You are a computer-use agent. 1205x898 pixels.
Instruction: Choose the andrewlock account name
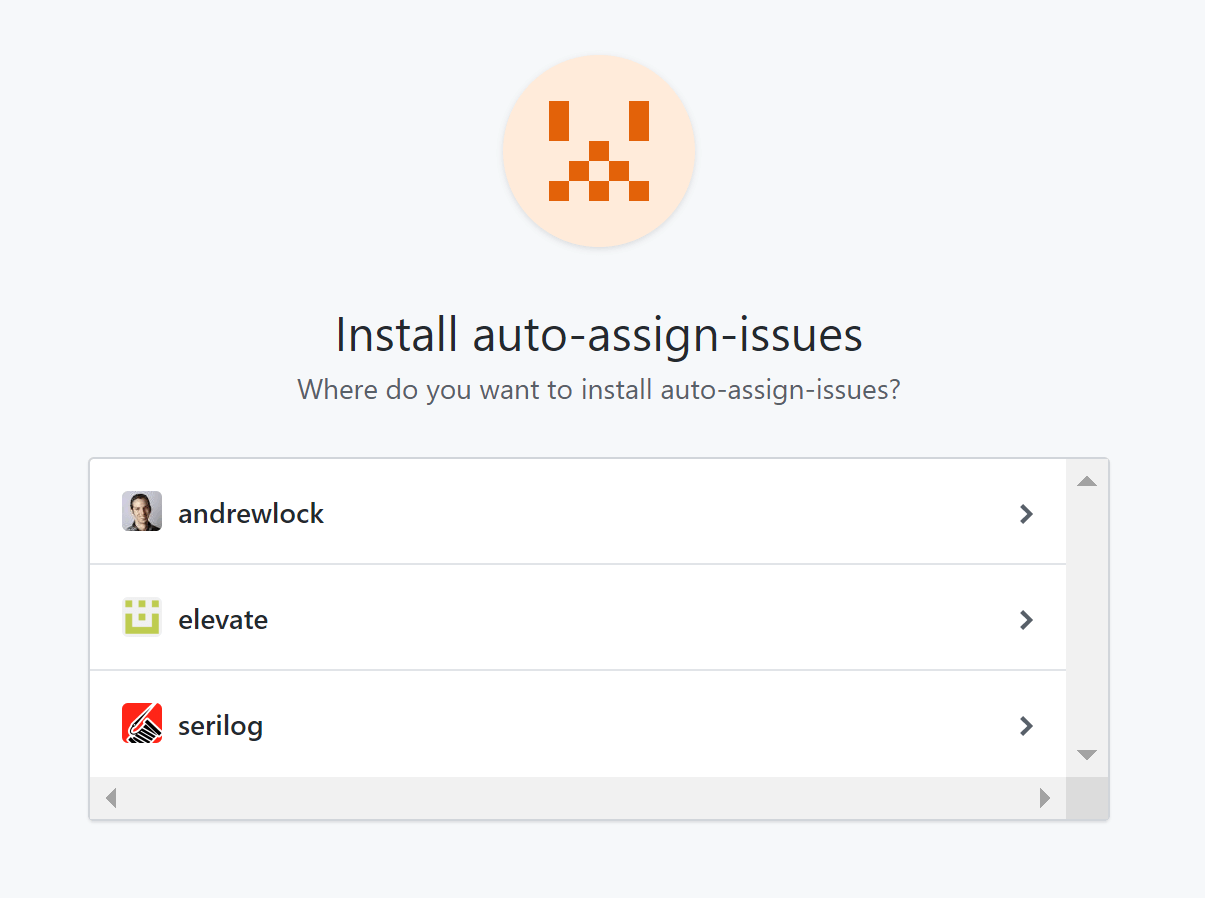click(251, 513)
